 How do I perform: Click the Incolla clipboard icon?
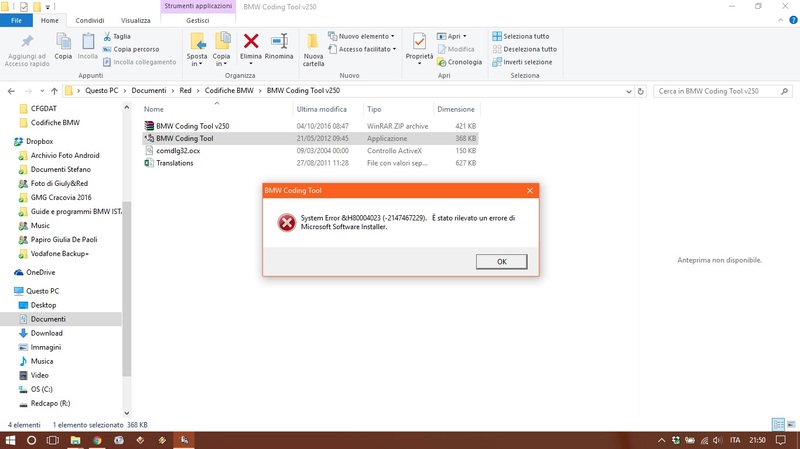point(88,41)
